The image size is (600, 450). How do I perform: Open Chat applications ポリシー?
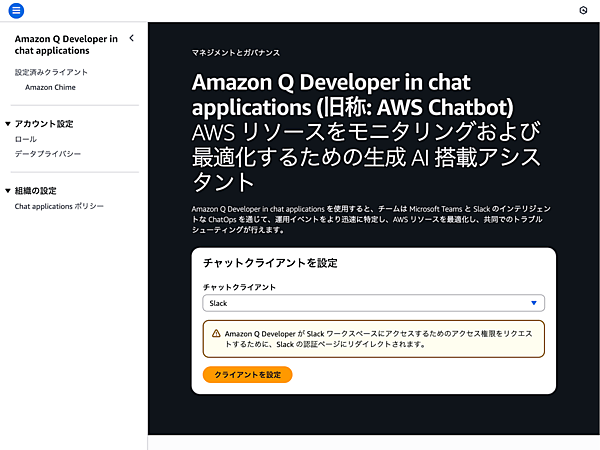pyautogui.click(x=59, y=206)
